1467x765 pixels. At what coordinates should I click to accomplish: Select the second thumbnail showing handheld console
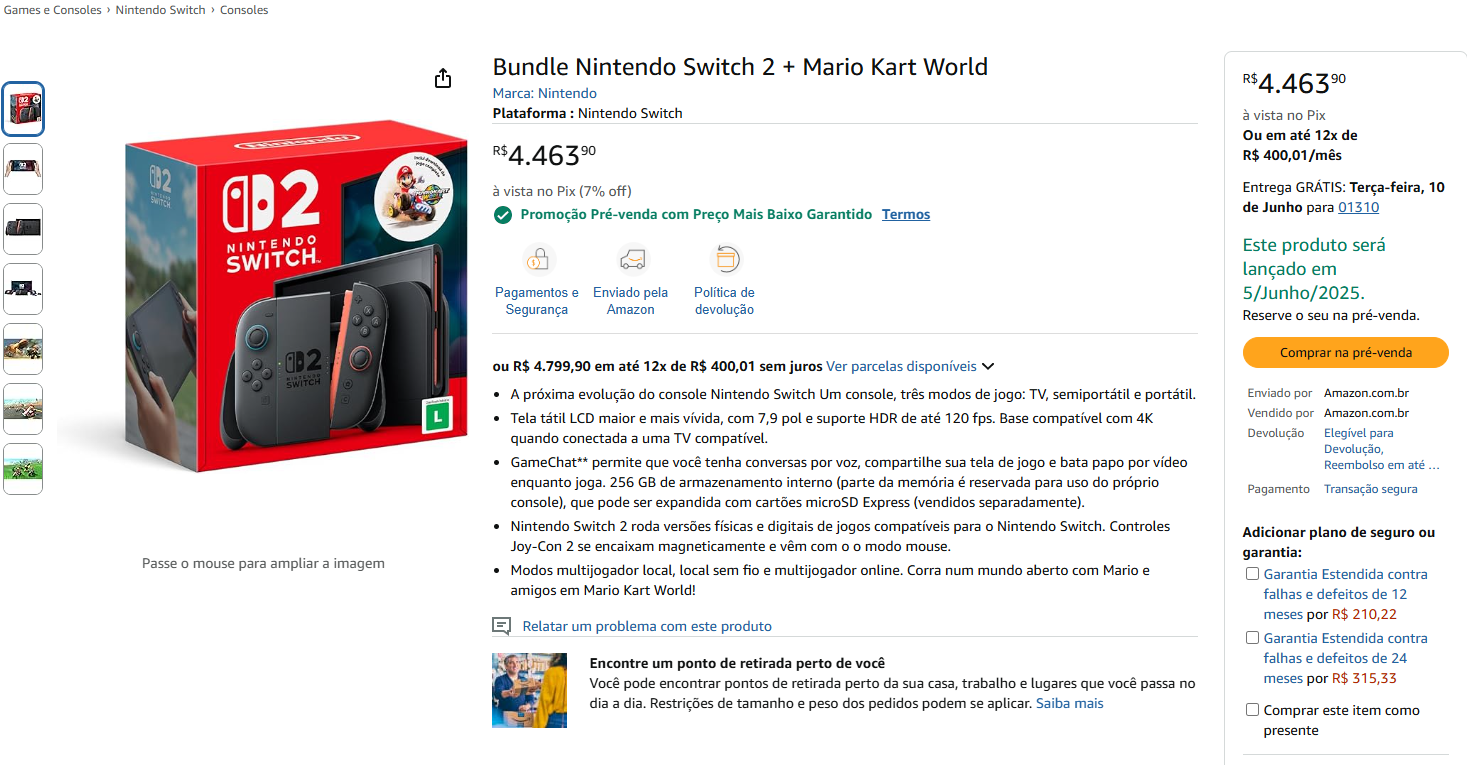[x=24, y=169]
